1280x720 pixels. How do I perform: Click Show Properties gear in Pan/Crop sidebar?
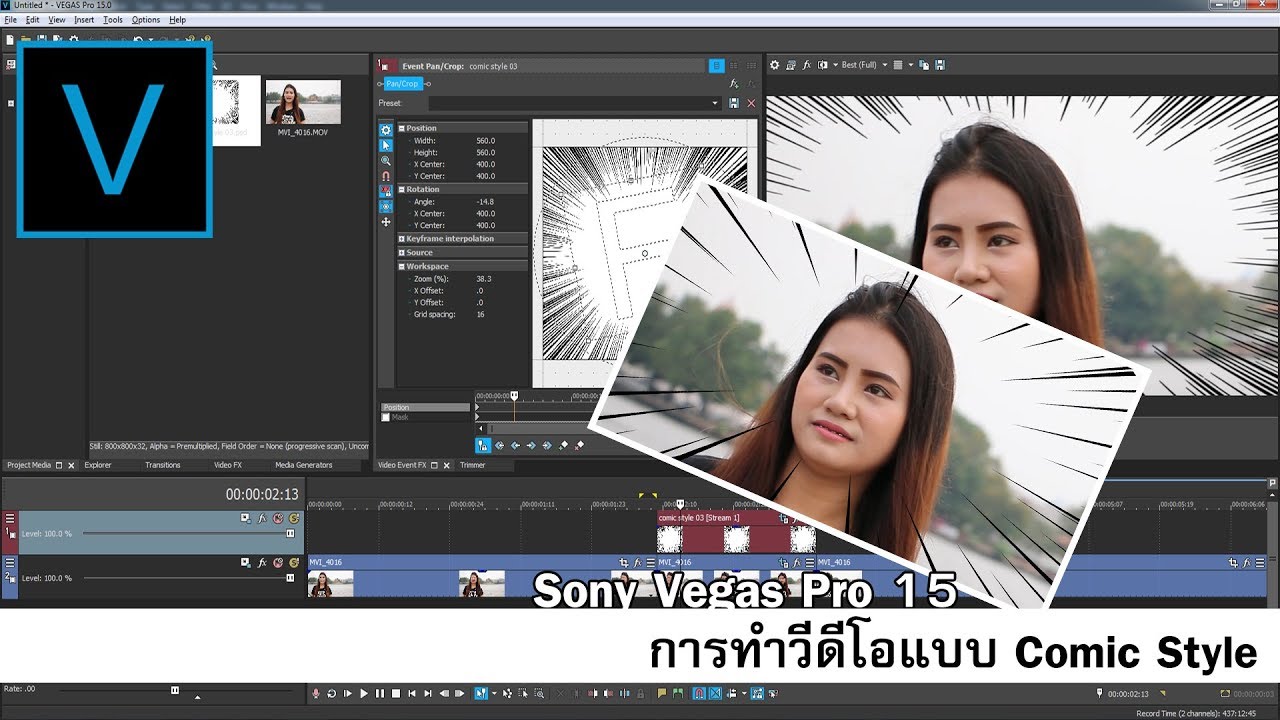pyautogui.click(x=386, y=130)
